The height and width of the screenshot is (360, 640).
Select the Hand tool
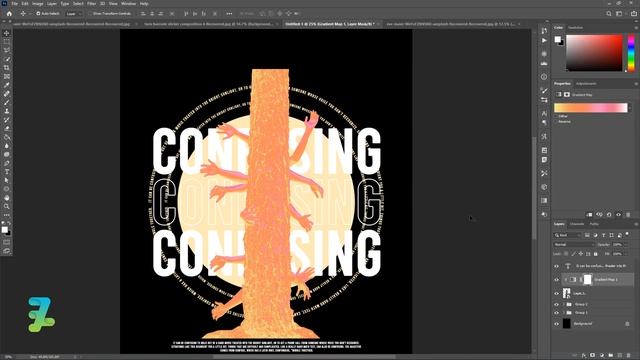click(7, 198)
